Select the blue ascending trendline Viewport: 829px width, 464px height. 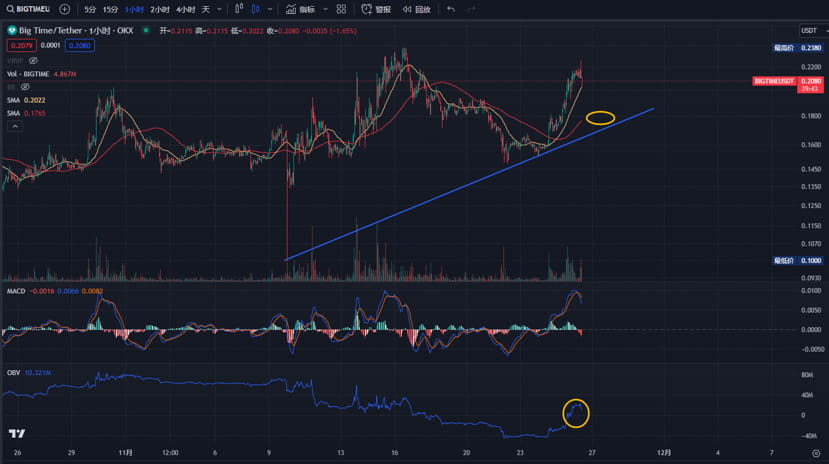469,184
